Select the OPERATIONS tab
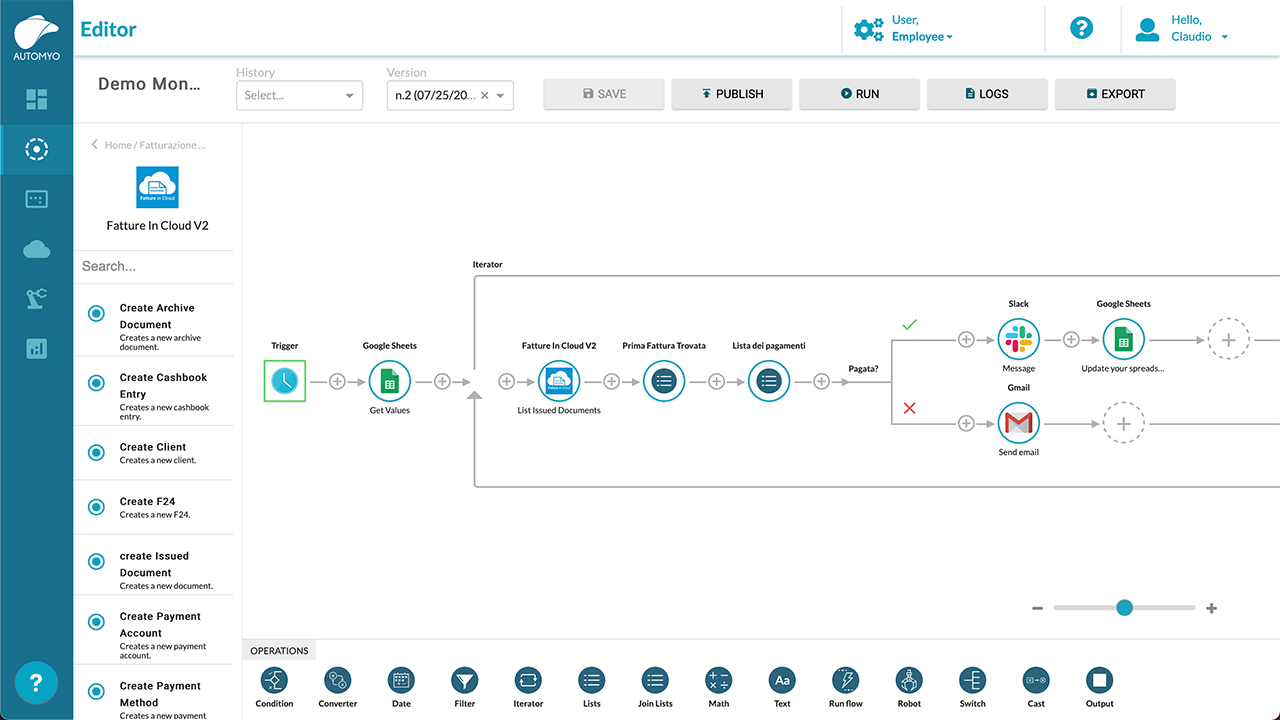Image resolution: width=1280 pixels, height=720 pixels. point(279,650)
